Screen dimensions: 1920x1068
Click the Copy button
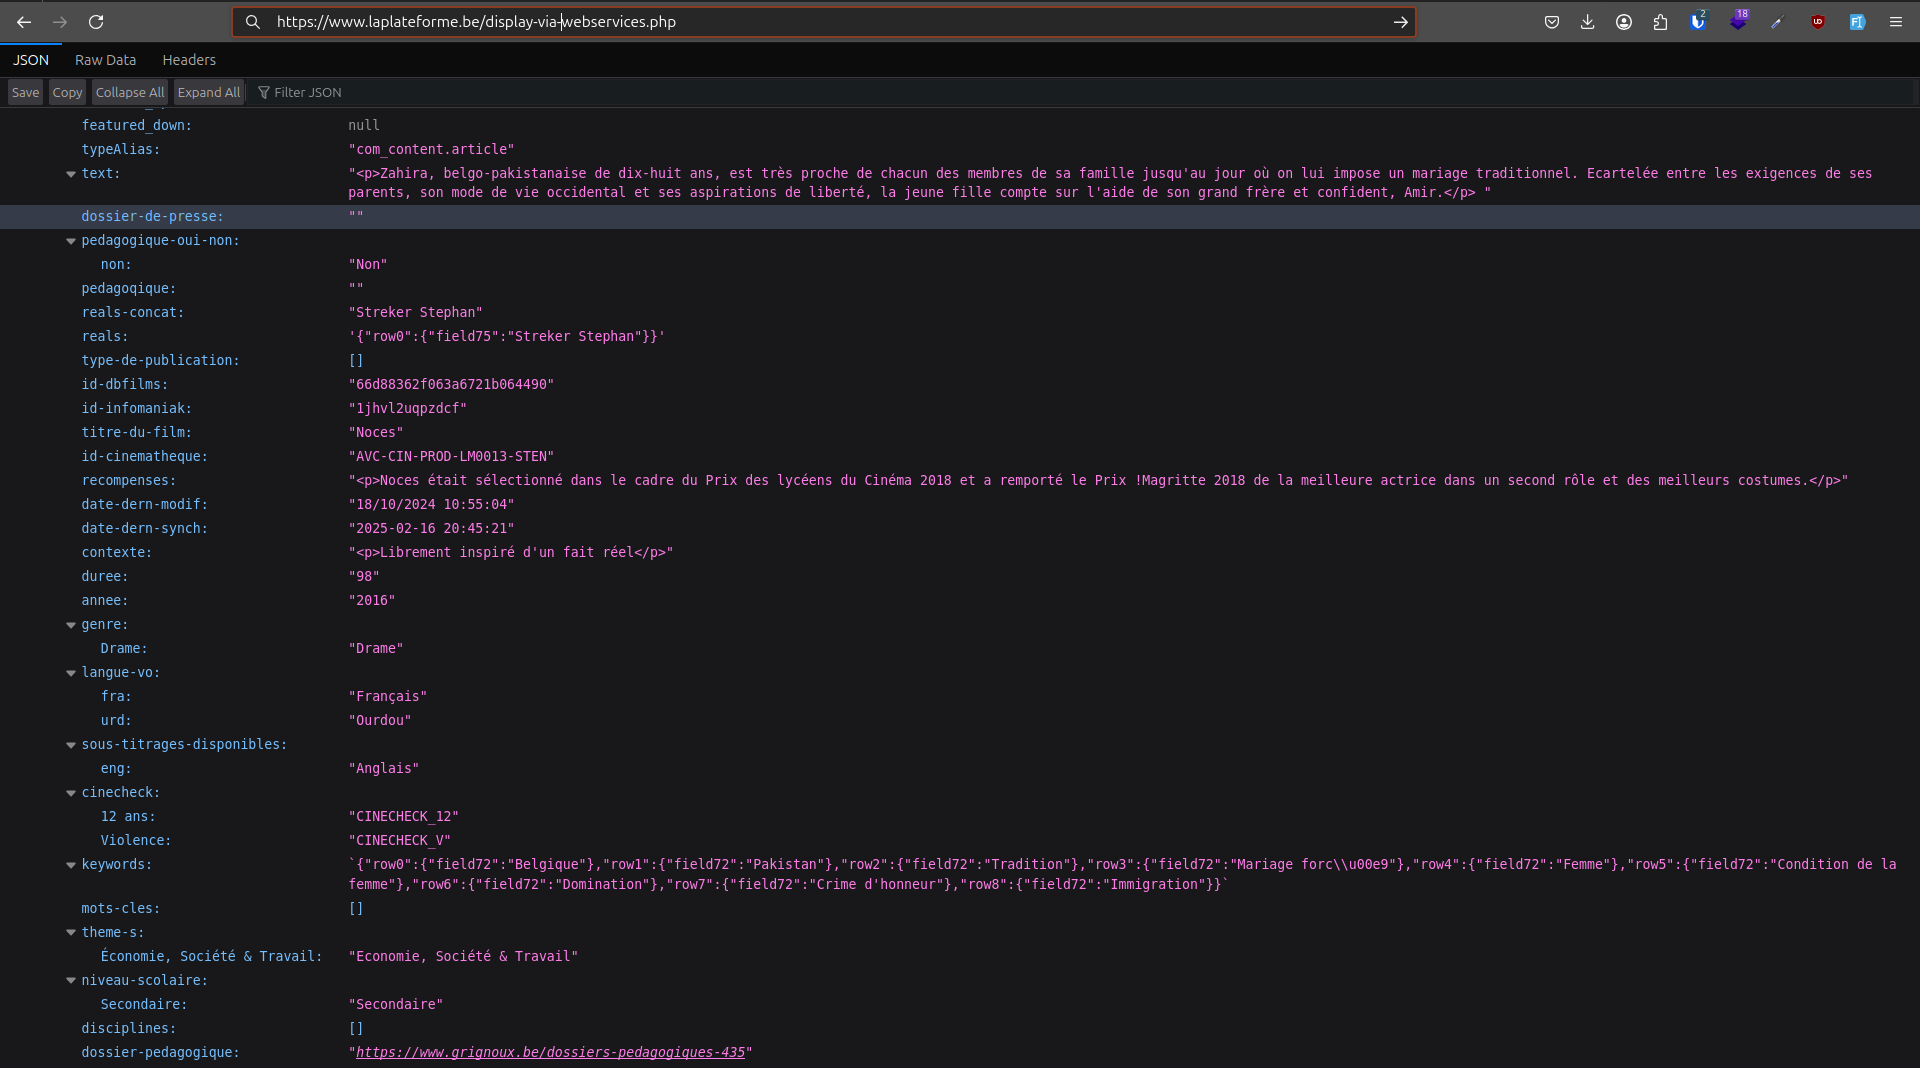point(67,92)
